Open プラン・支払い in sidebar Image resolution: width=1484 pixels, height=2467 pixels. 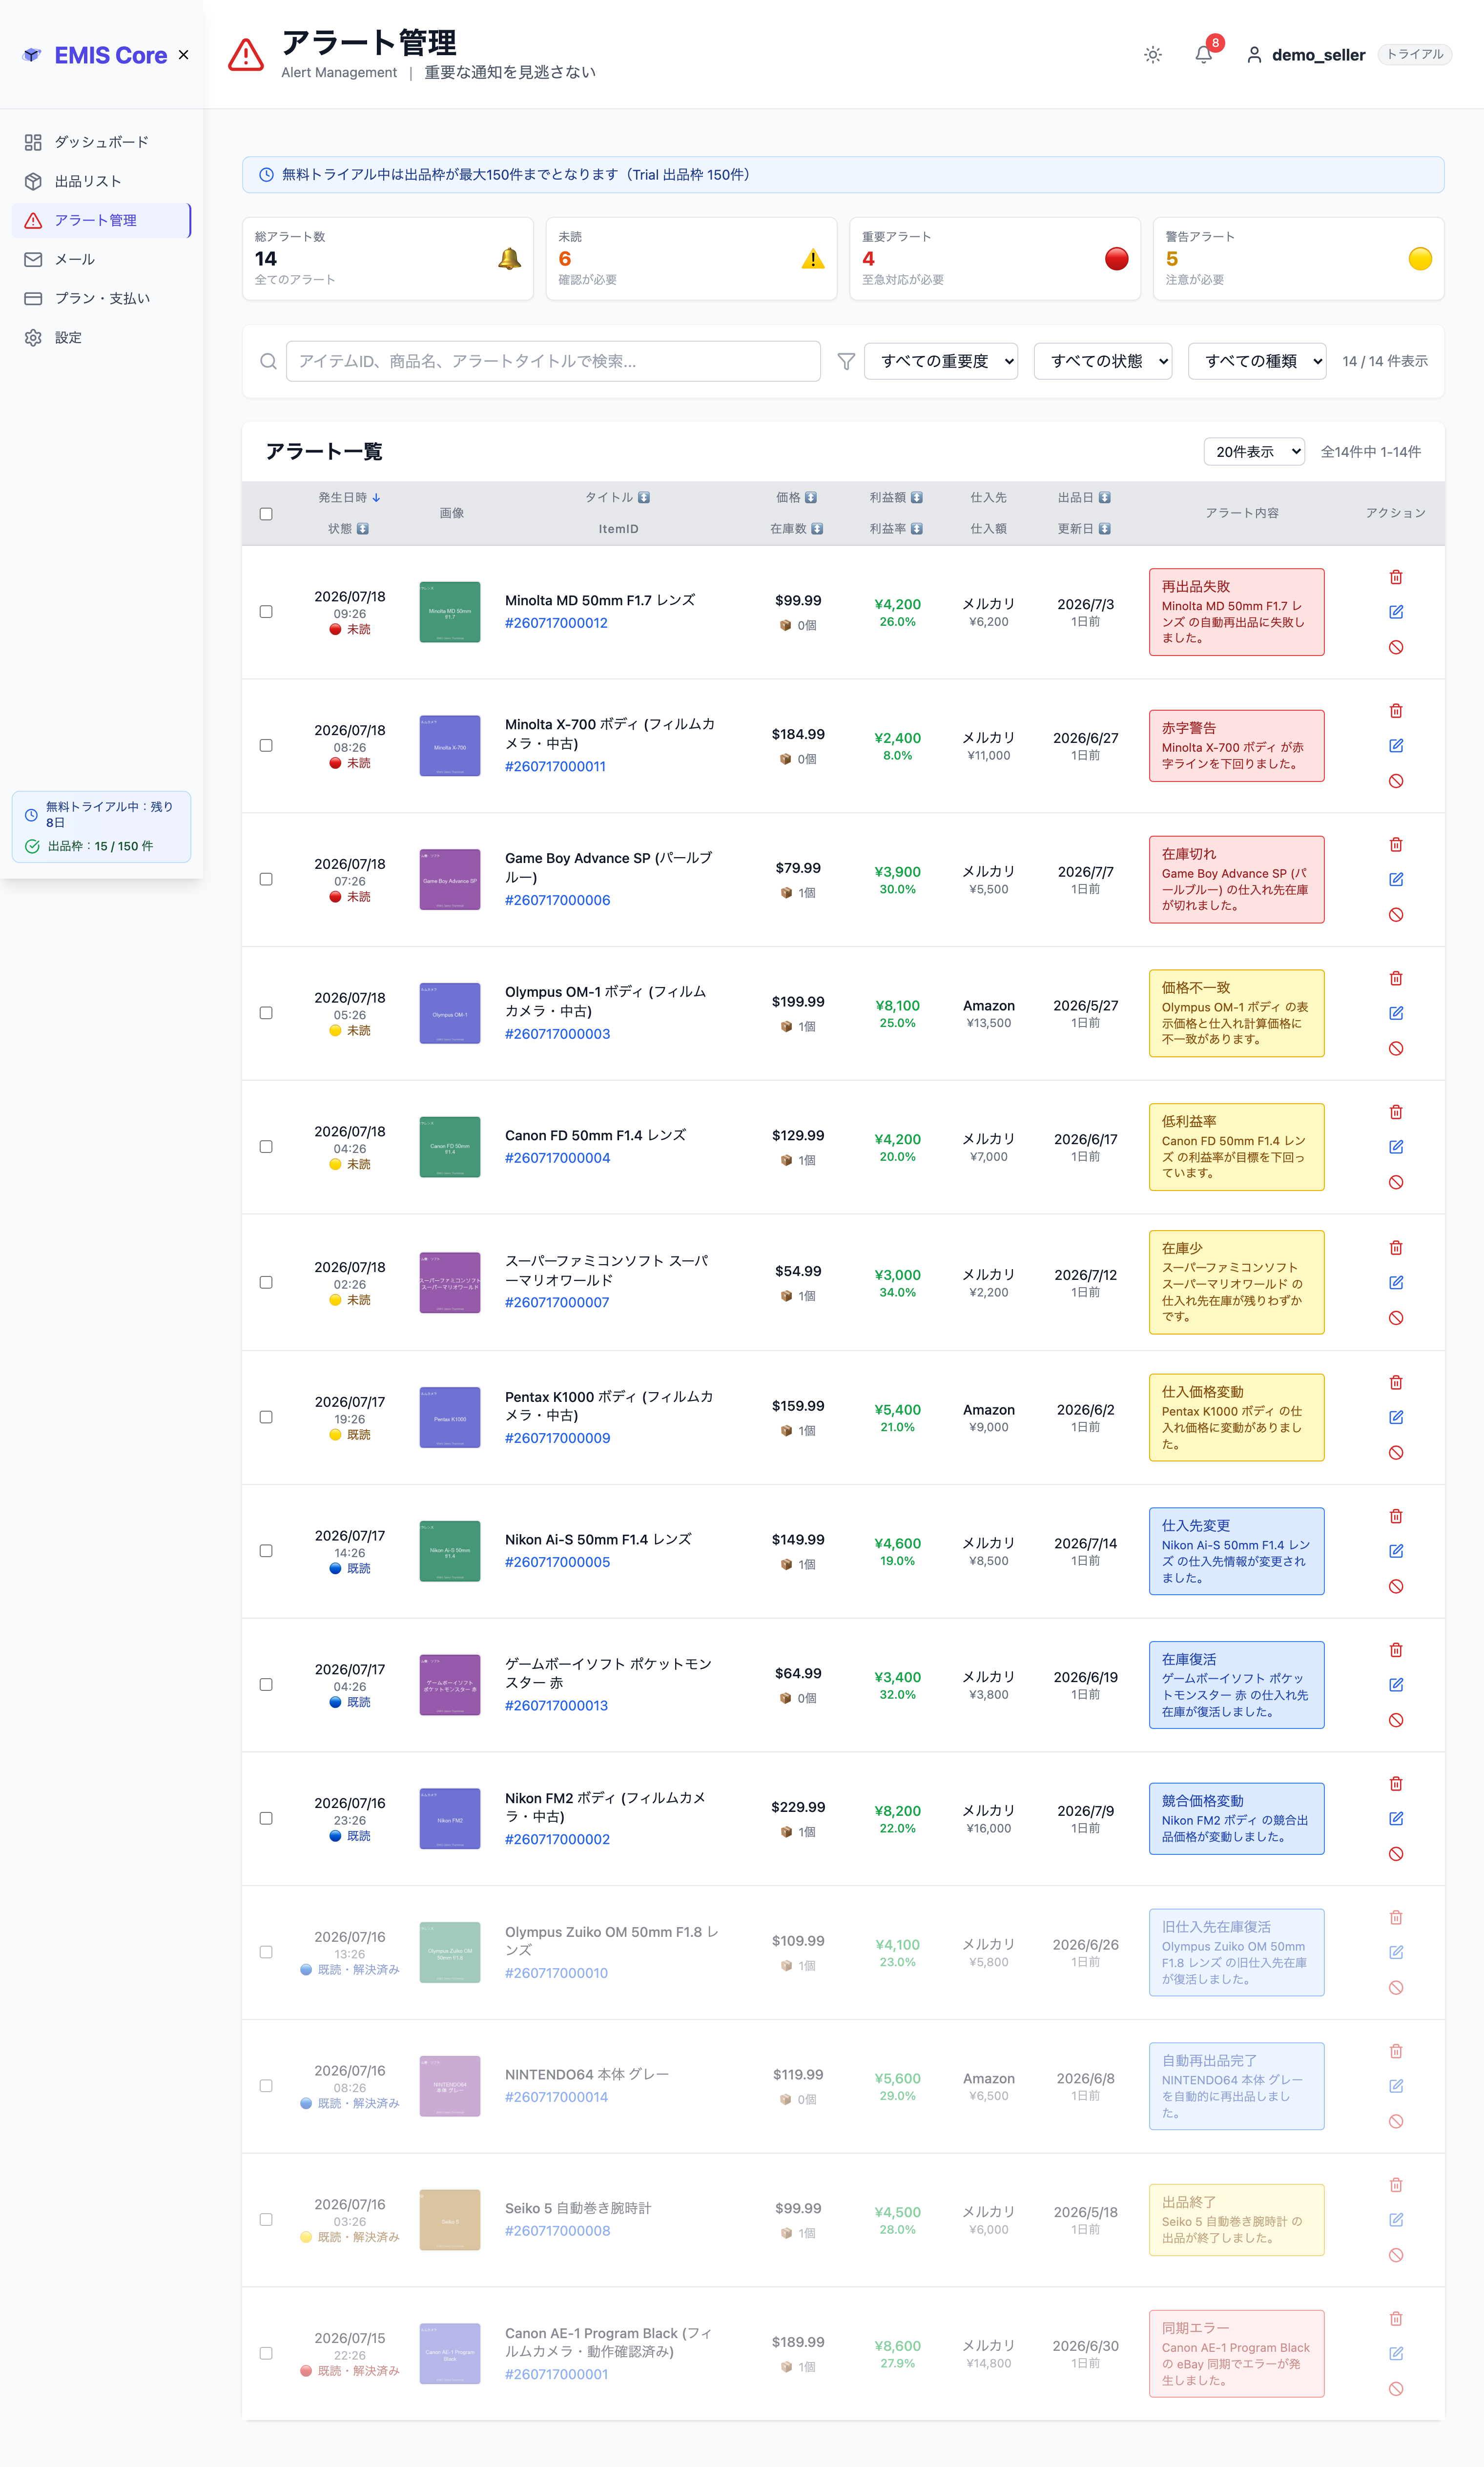pyautogui.click(x=101, y=298)
